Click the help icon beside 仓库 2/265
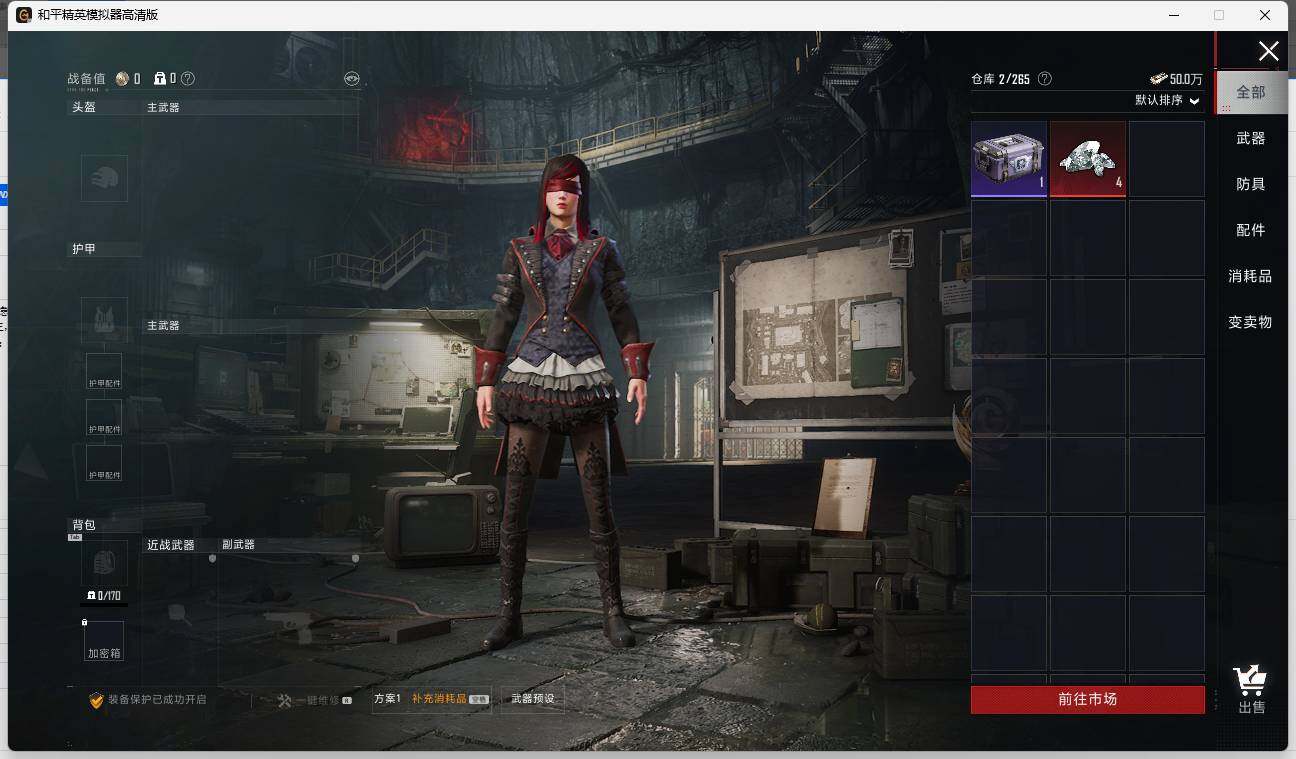The image size is (1296, 759). point(1045,78)
